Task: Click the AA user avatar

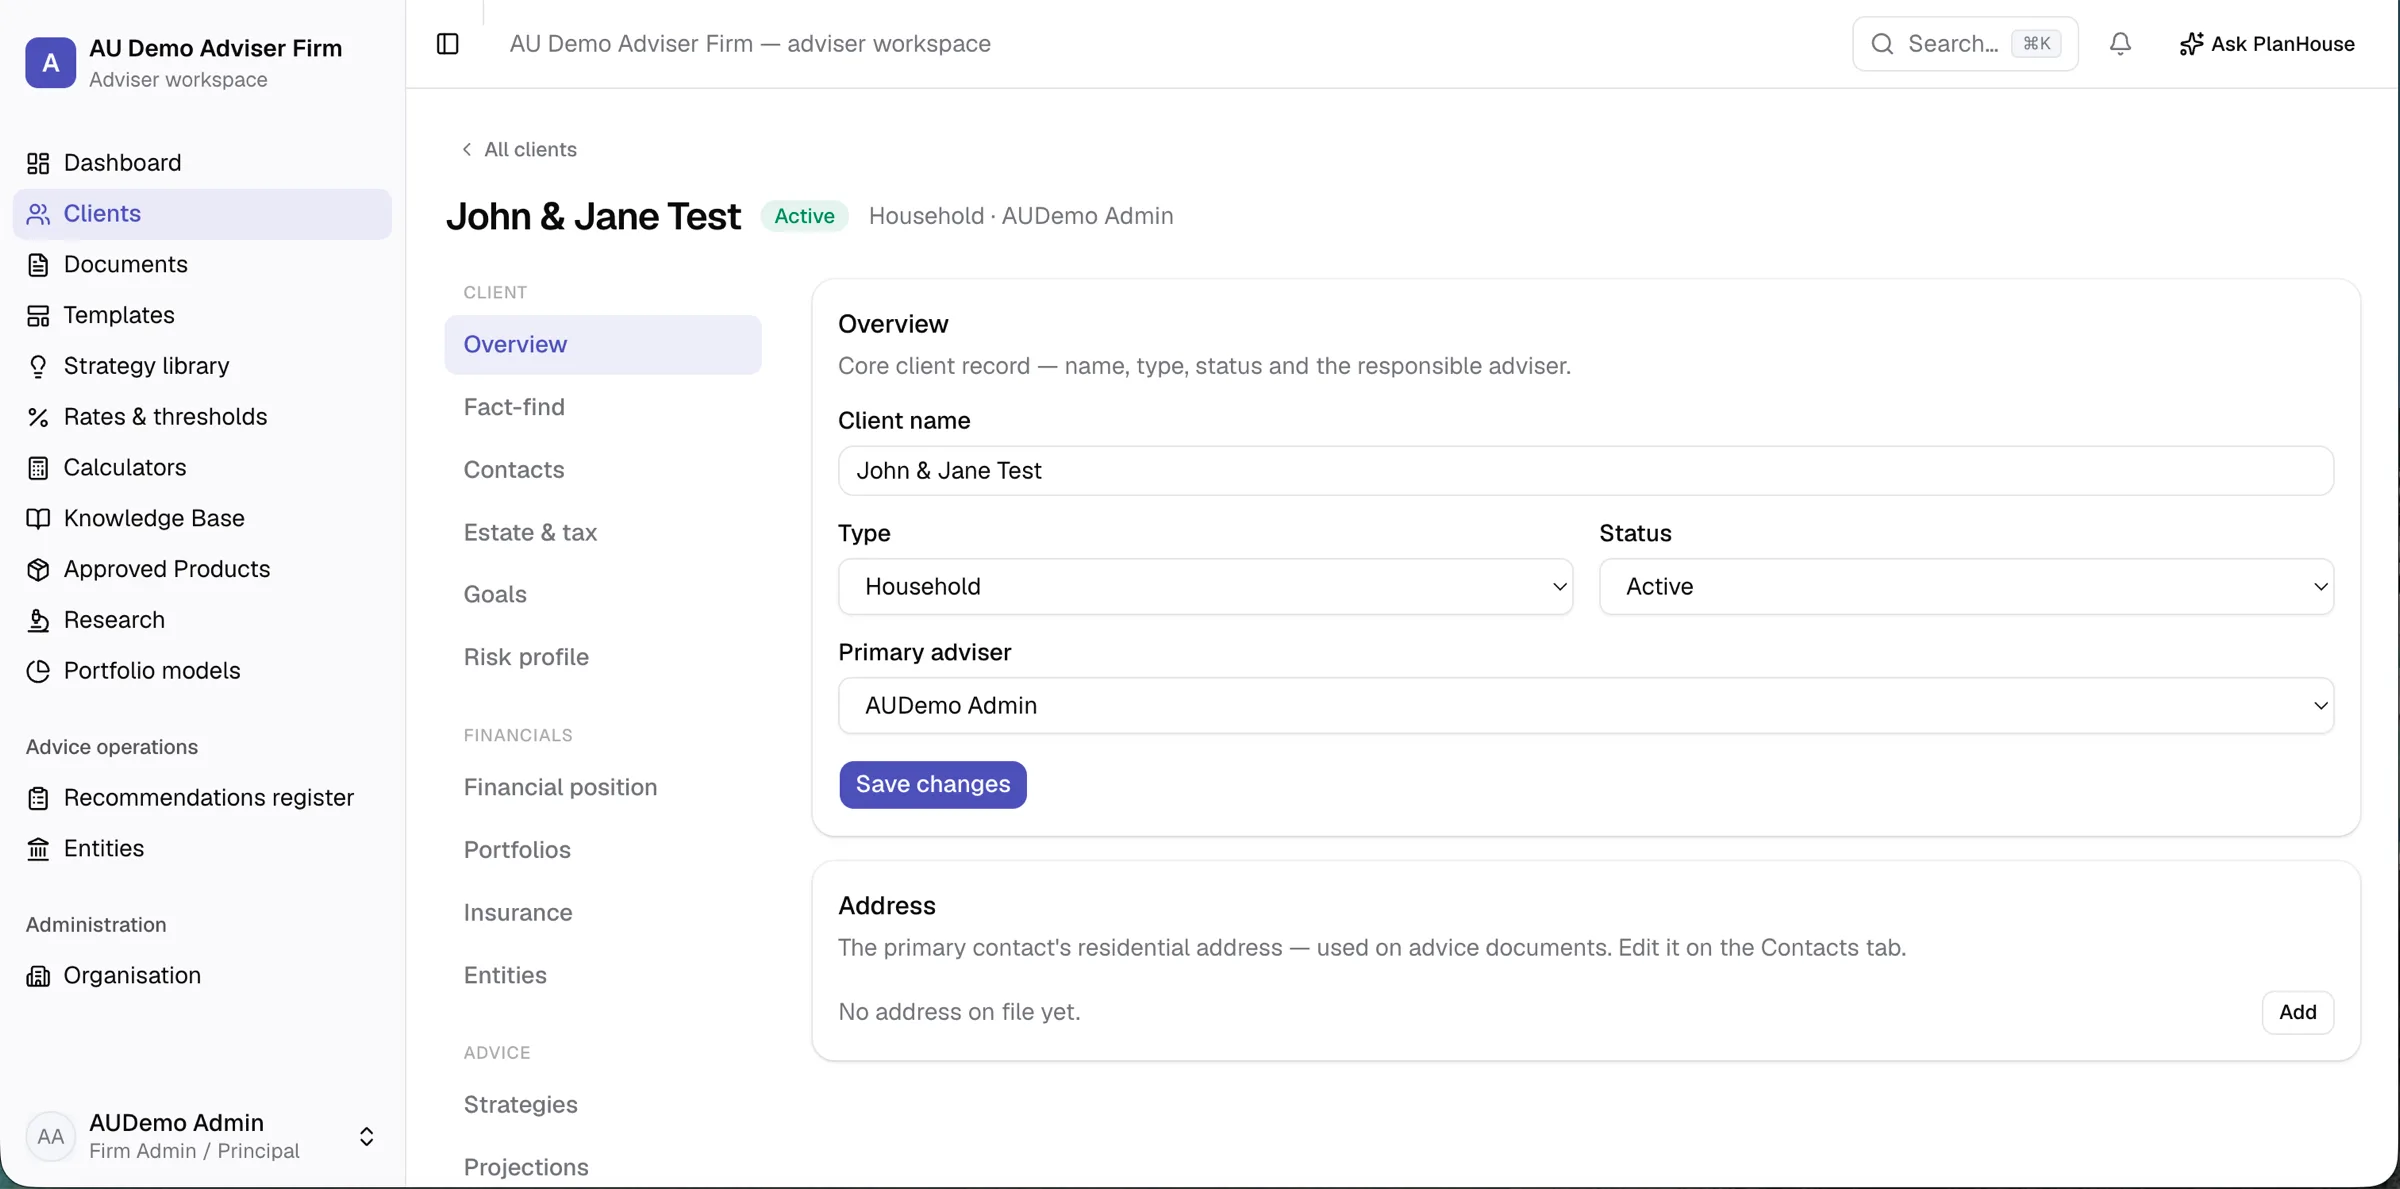Action: tap(50, 1136)
